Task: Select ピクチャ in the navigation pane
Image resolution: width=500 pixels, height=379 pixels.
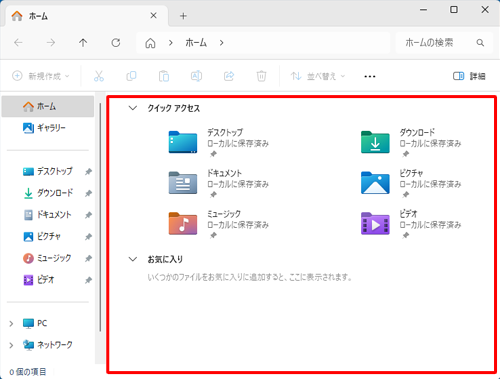Action: [x=48, y=236]
